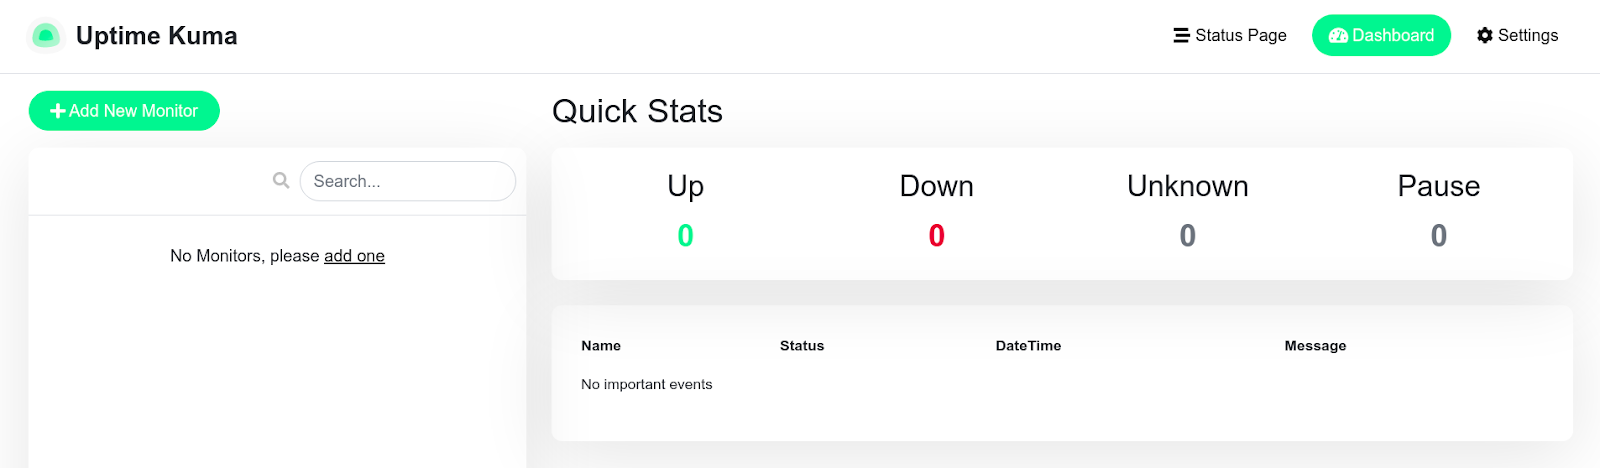
Task: Click the magnifying glass search icon
Action: (x=281, y=180)
